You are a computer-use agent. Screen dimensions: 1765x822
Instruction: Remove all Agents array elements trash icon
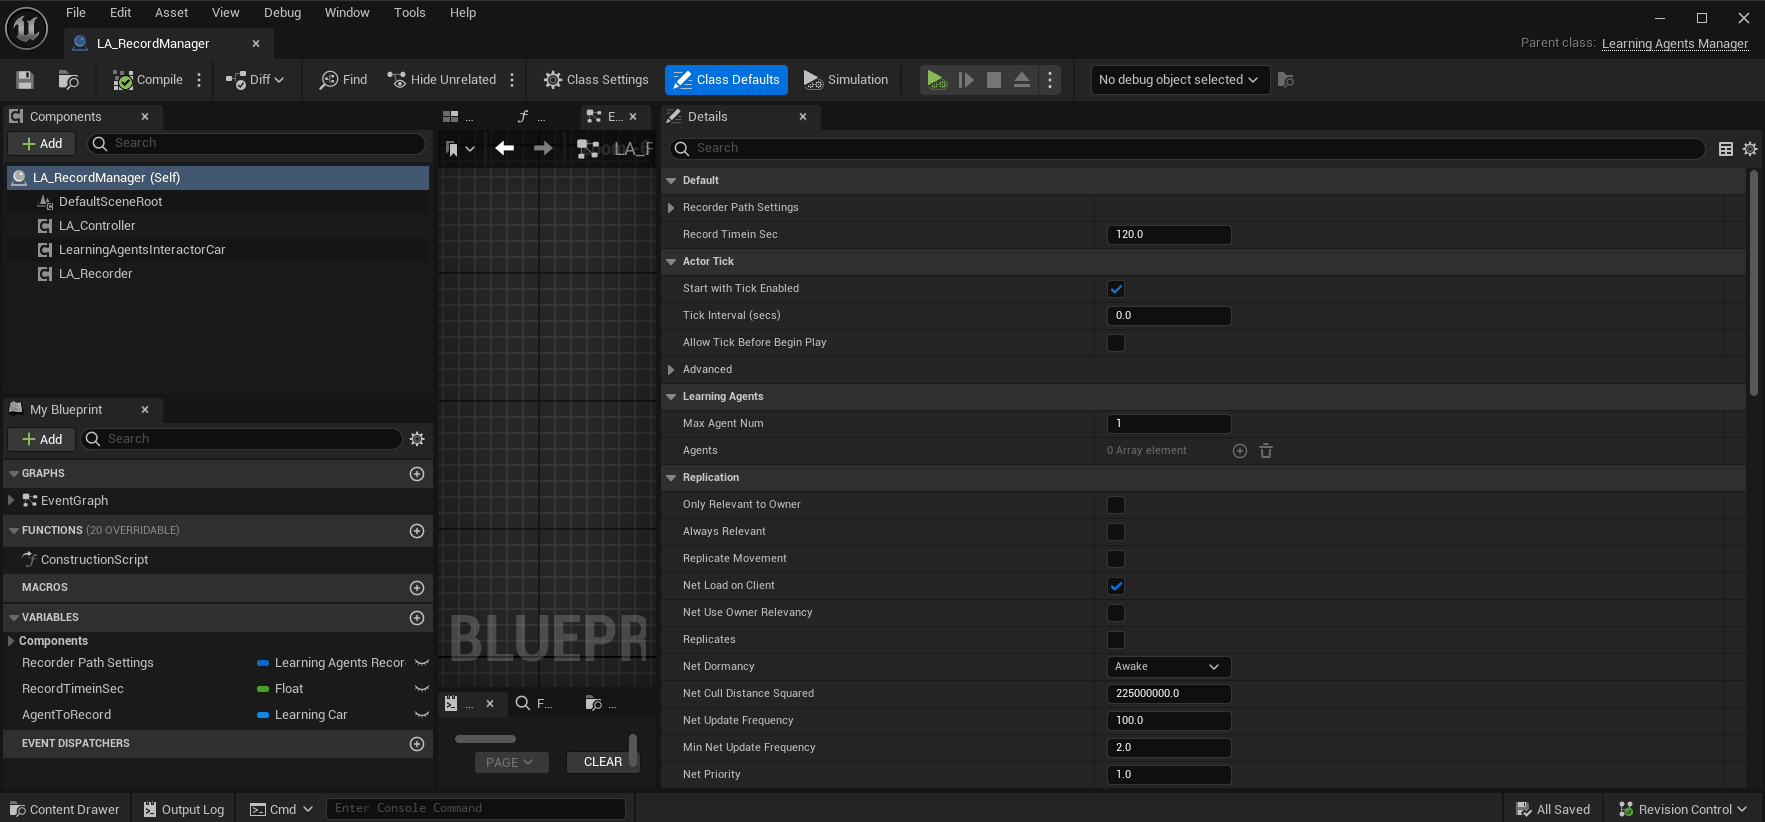(x=1266, y=451)
